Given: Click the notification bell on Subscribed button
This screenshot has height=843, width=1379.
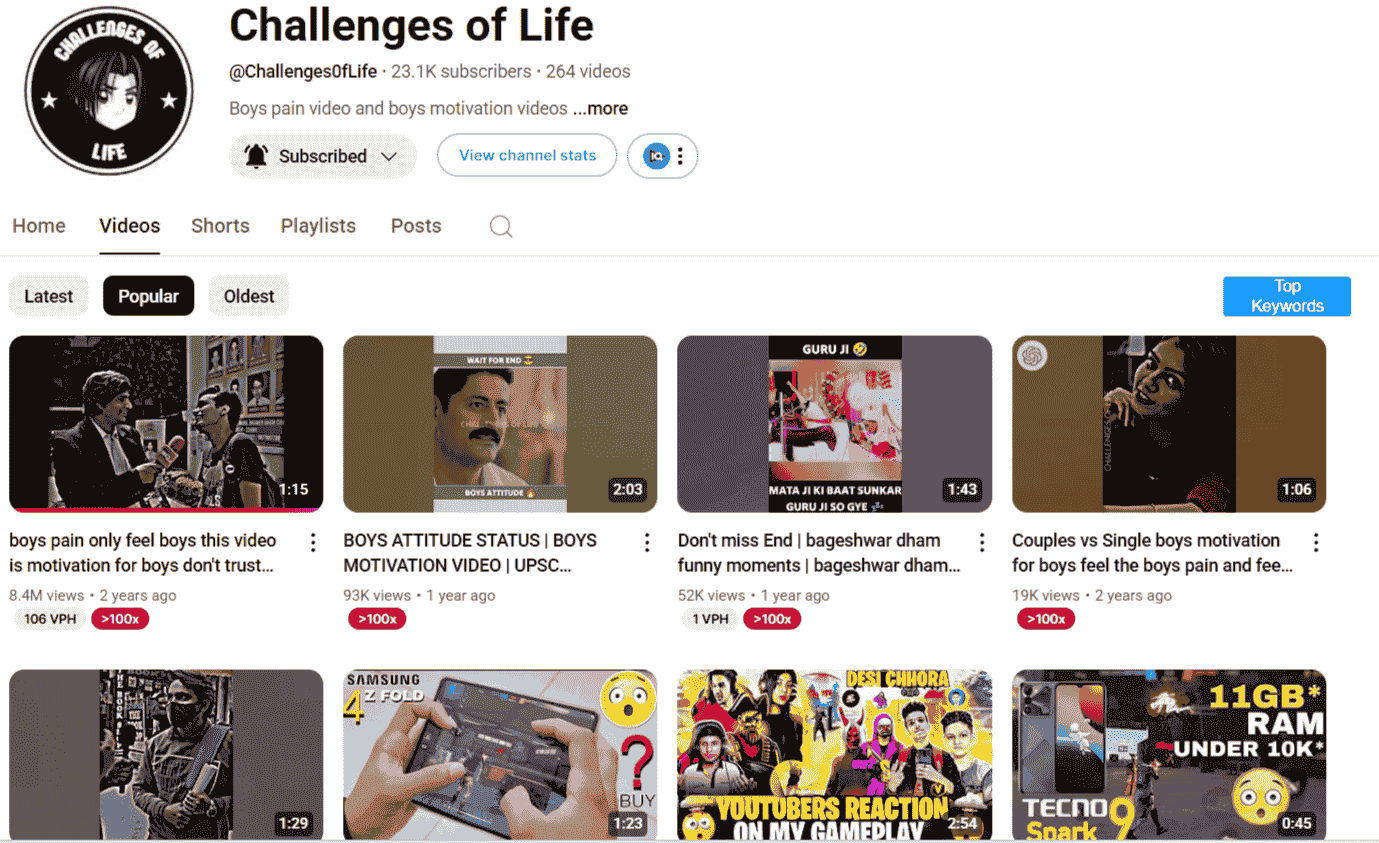Looking at the screenshot, I should click(x=256, y=156).
